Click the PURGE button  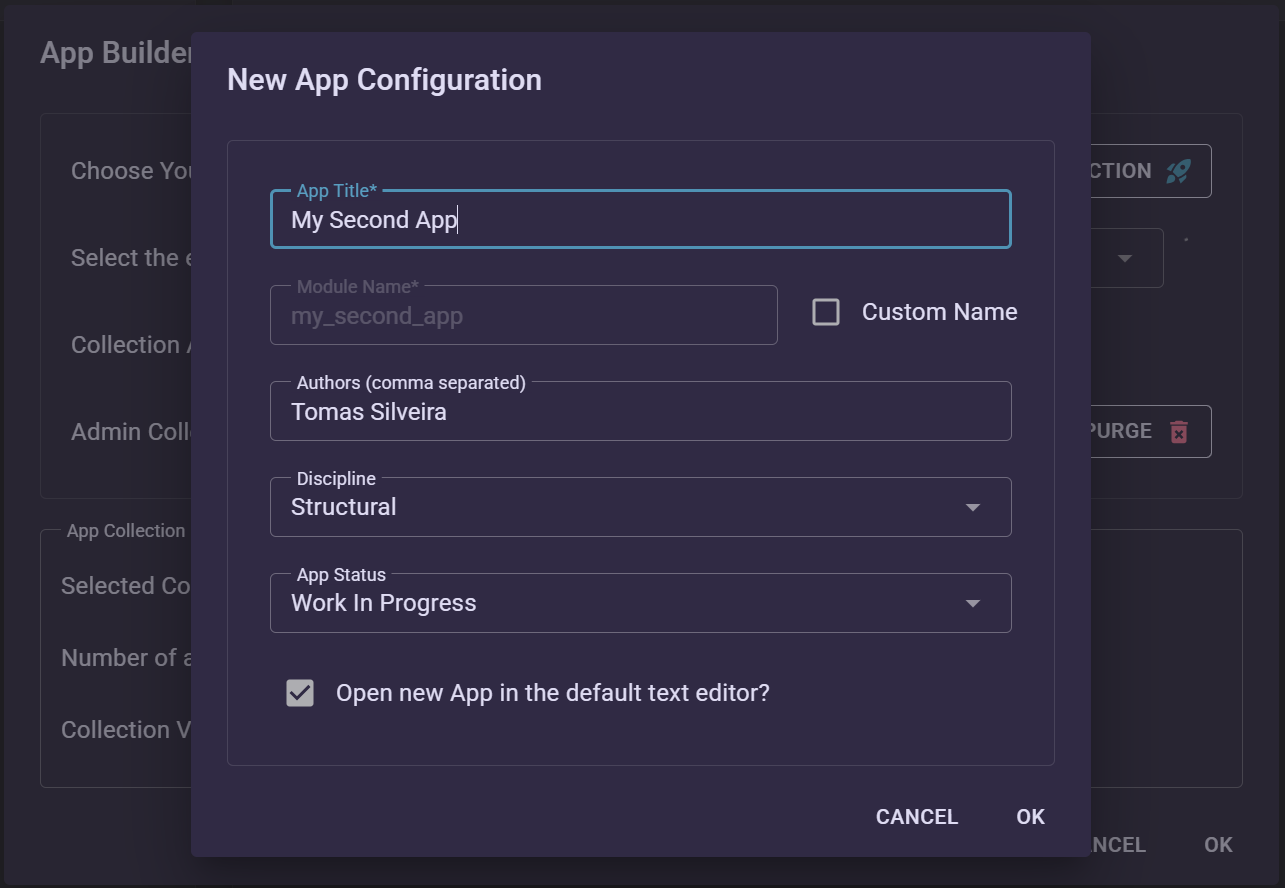pos(1140,431)
